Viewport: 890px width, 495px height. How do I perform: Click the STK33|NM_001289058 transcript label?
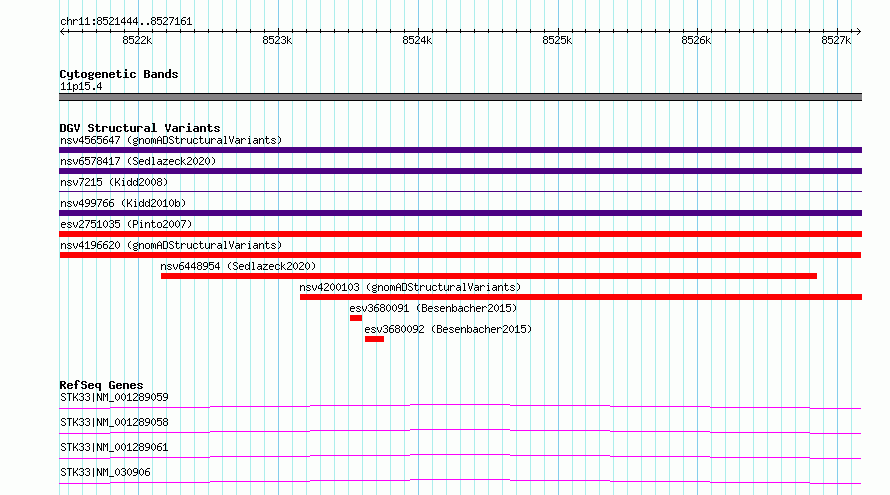[114, 422]
